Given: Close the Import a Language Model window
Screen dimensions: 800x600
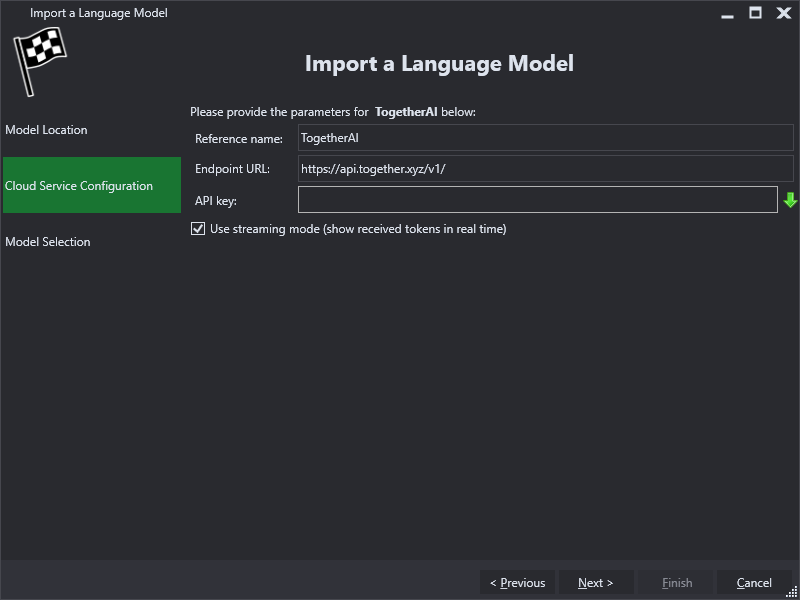Looking at the screenshot, I should 784,13.
